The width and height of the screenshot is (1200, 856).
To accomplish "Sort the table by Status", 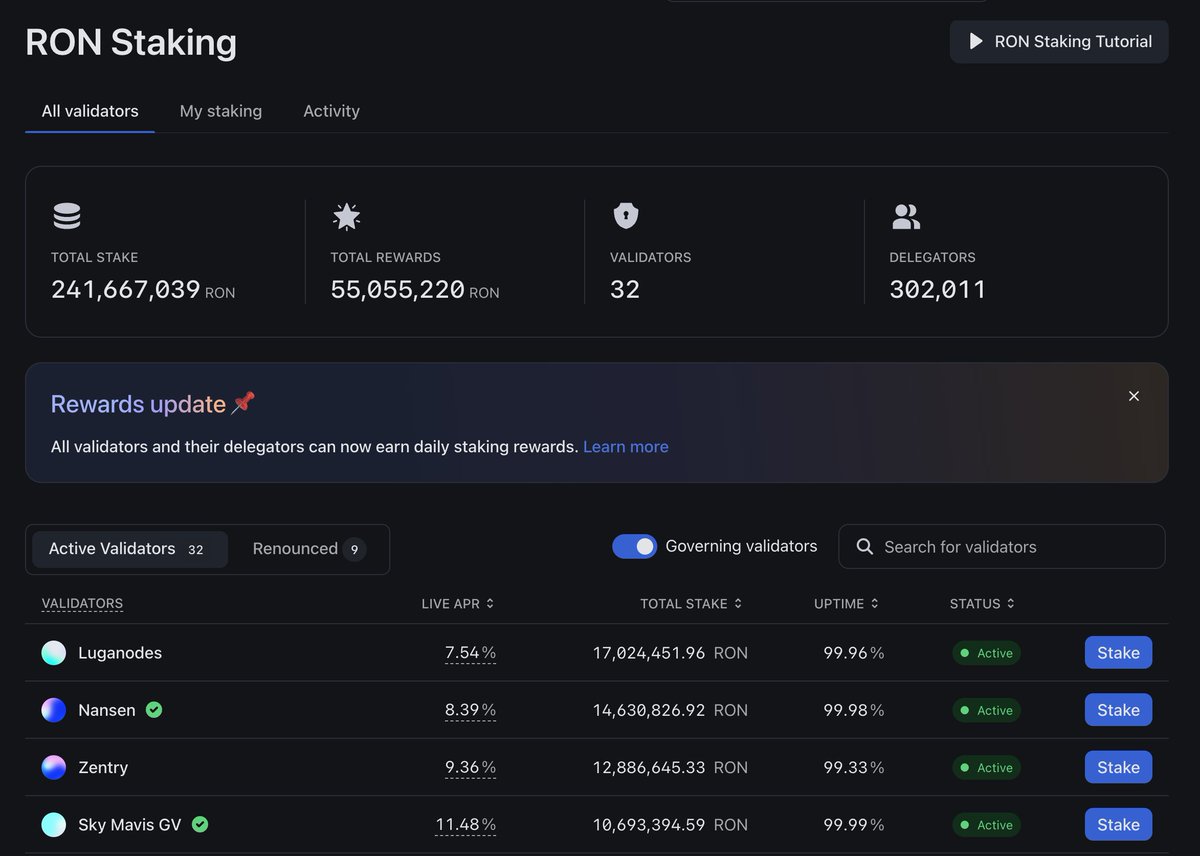I will tap(982, 604).
